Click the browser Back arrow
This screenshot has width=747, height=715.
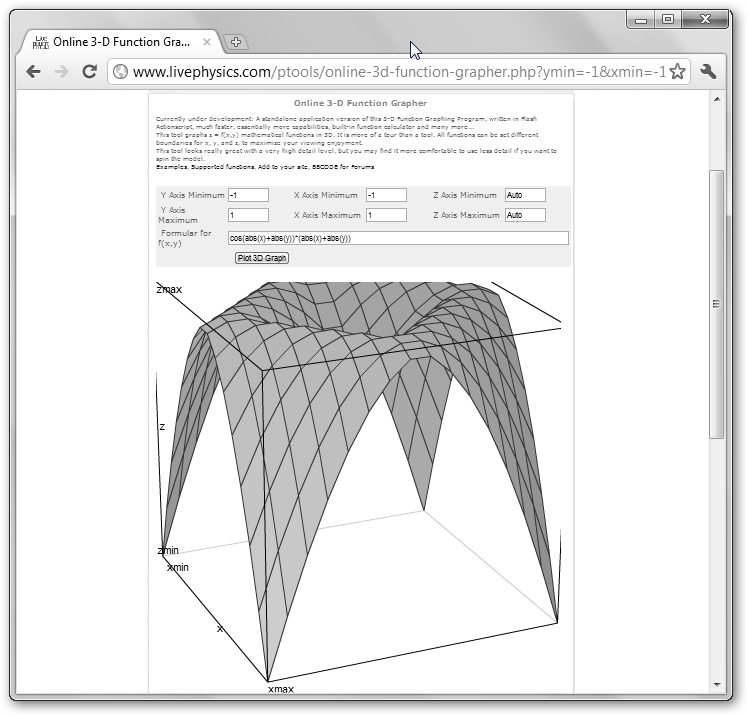(33, 72)
